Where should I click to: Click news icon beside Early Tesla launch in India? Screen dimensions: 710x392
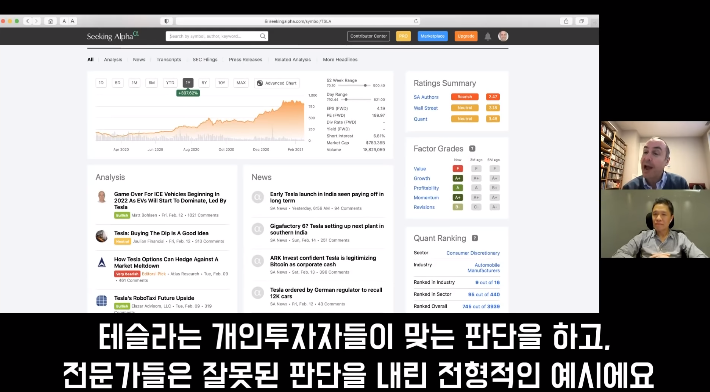[258, 197]
